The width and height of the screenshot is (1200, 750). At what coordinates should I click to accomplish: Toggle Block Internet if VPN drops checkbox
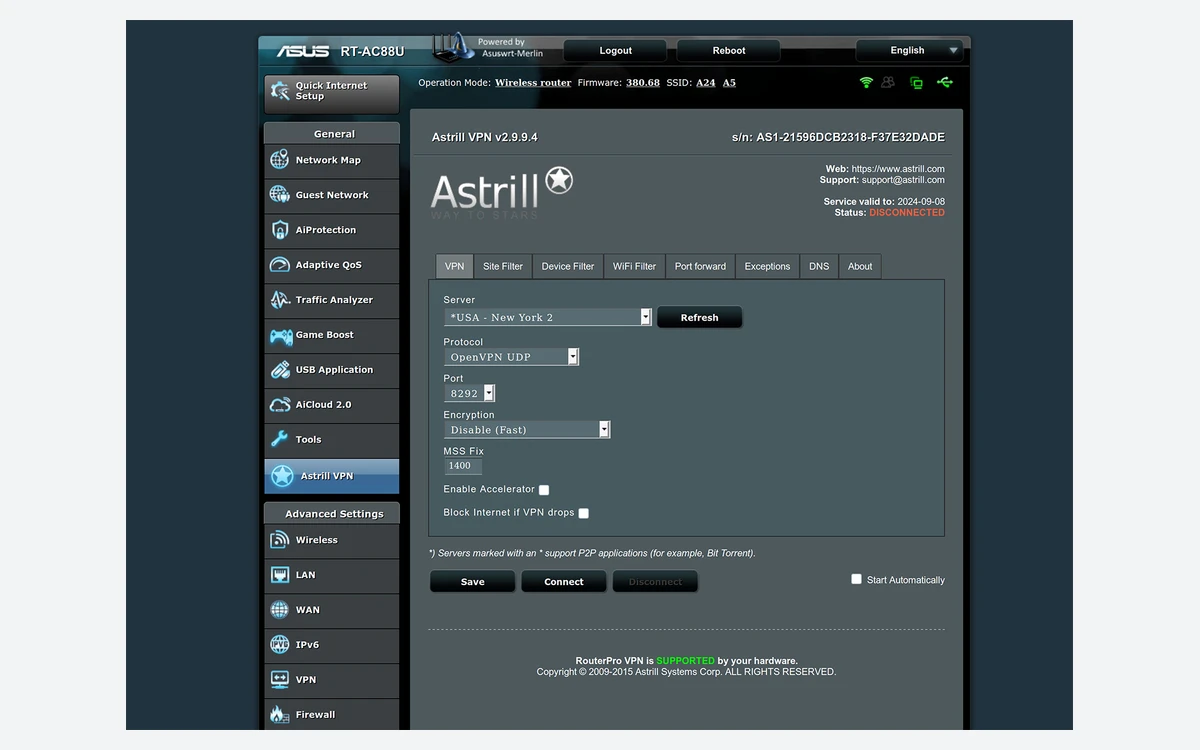[584, 513]
